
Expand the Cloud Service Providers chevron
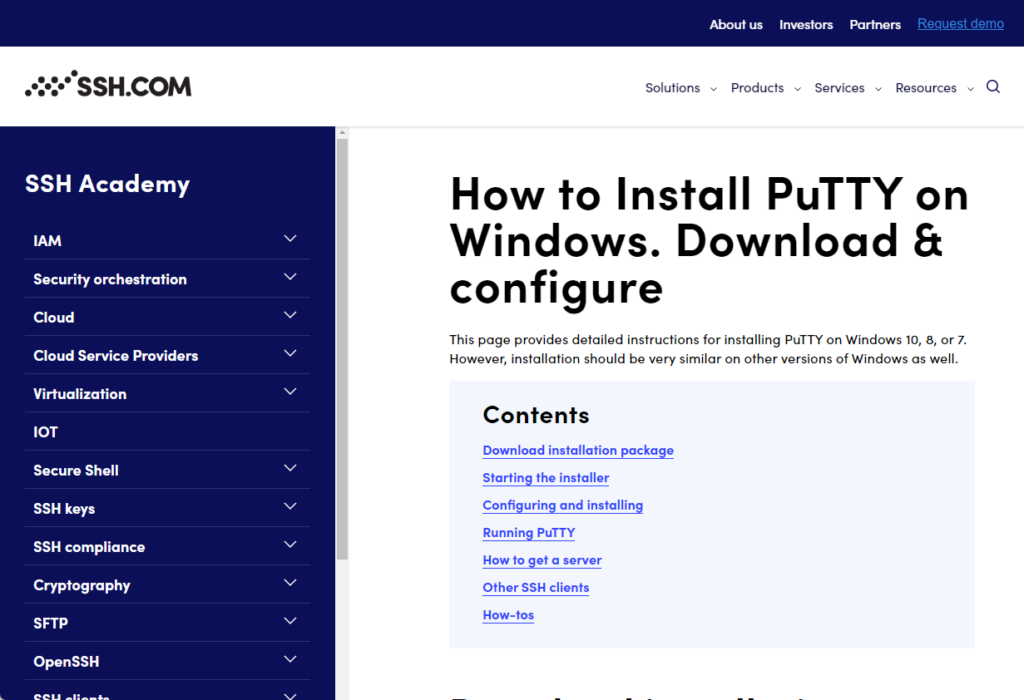click(x=290, y=353)
